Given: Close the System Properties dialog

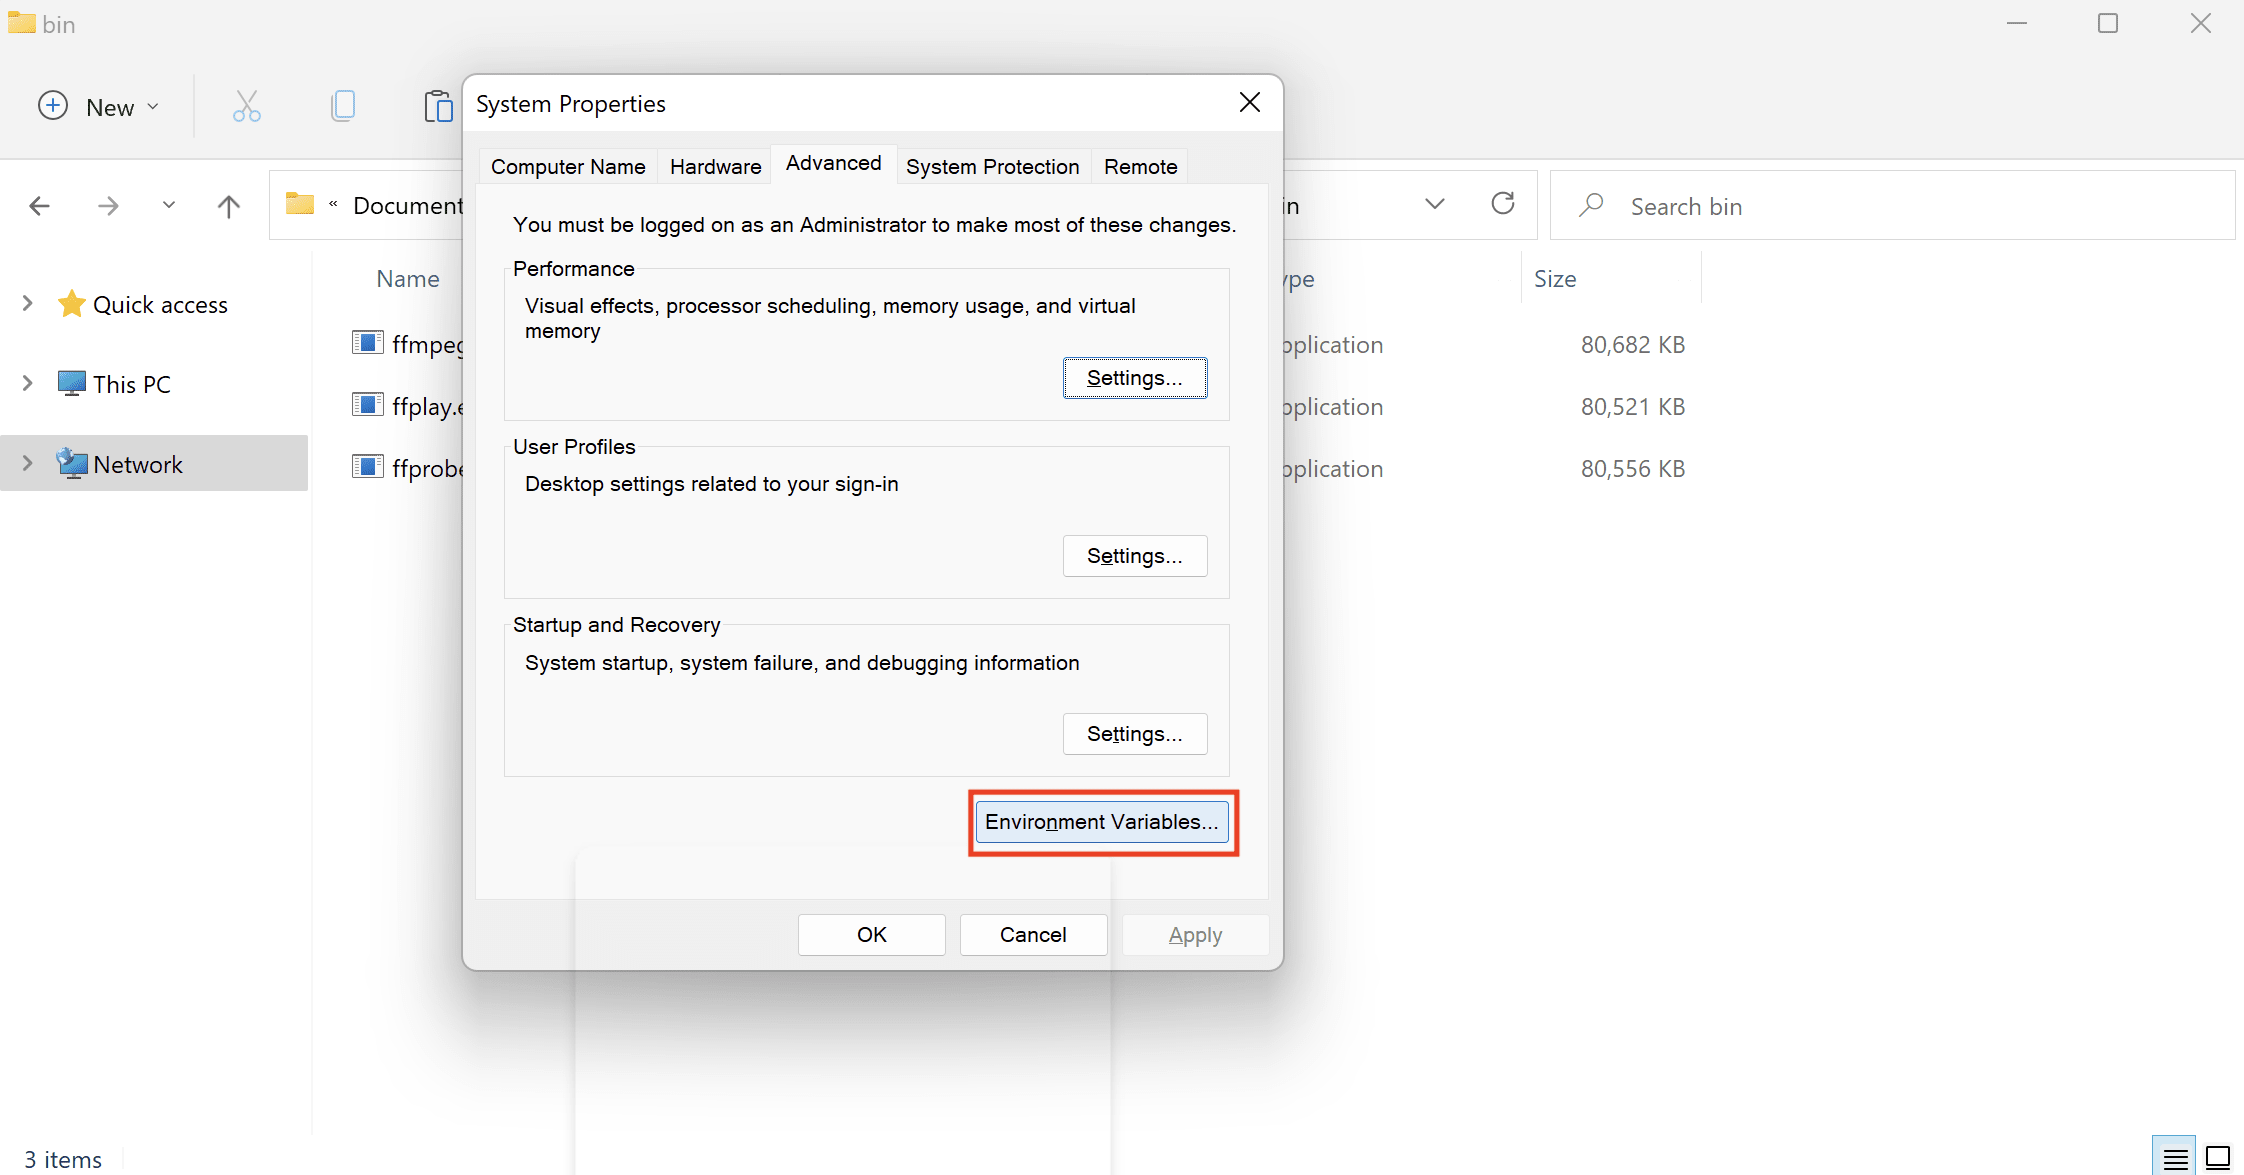Looking at the screenshot, I should [x=1249, y=103].
